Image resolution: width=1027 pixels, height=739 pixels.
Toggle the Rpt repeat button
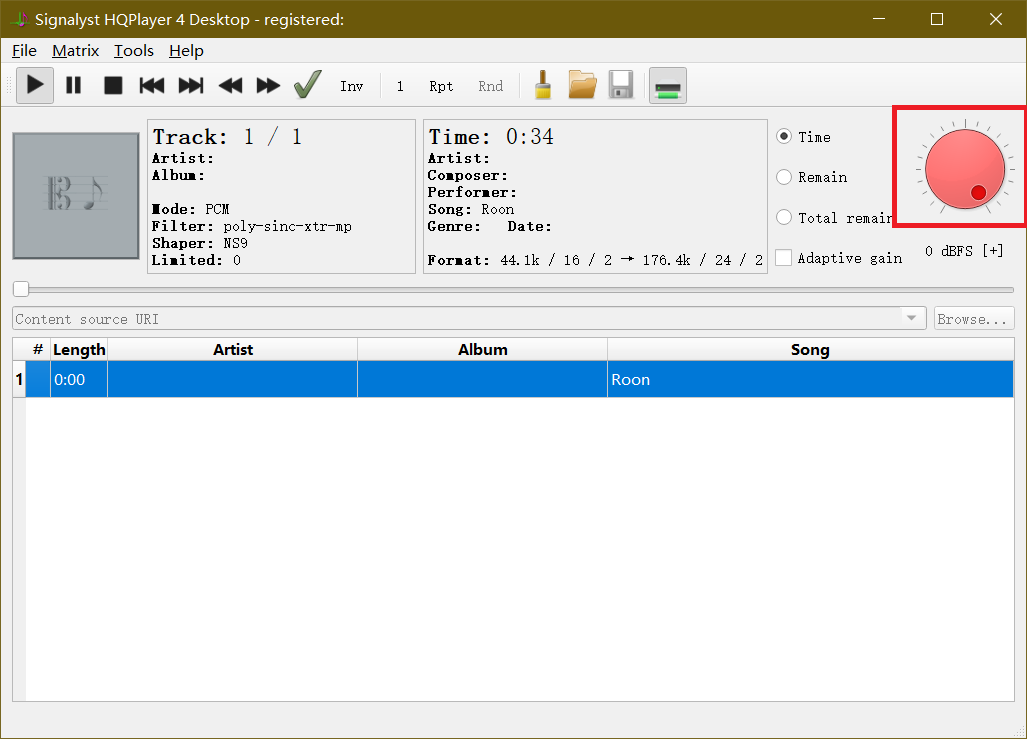point(441,86)
